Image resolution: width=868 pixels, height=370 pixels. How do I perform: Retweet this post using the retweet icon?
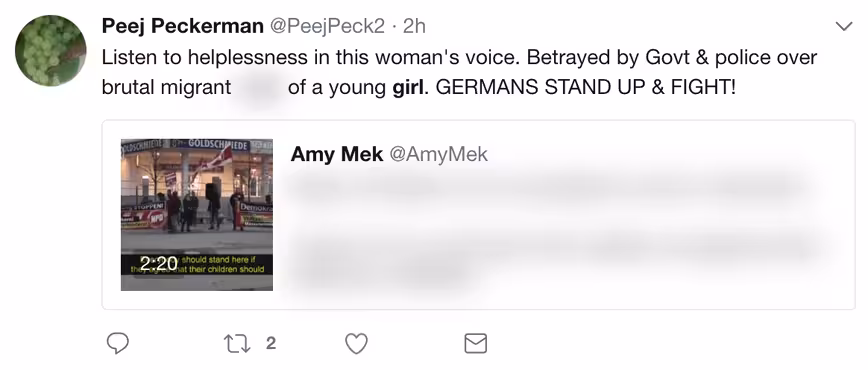click(x=236, y=343)
